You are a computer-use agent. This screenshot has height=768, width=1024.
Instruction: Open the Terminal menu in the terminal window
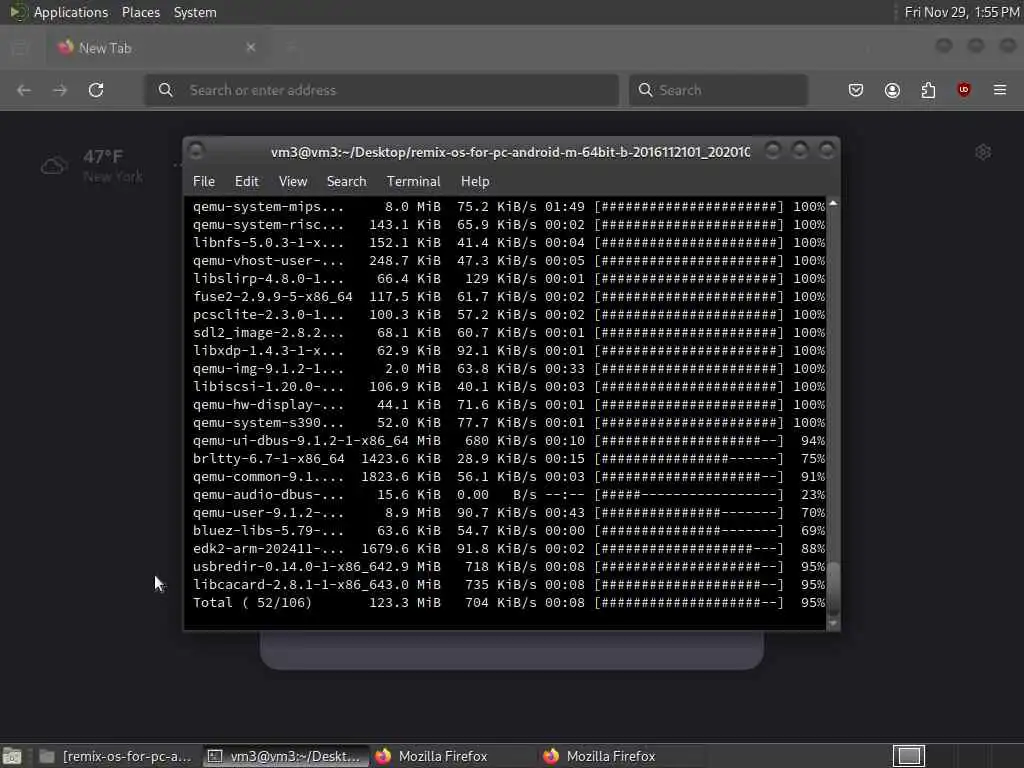pyautogui.click(x=413, y=182)
